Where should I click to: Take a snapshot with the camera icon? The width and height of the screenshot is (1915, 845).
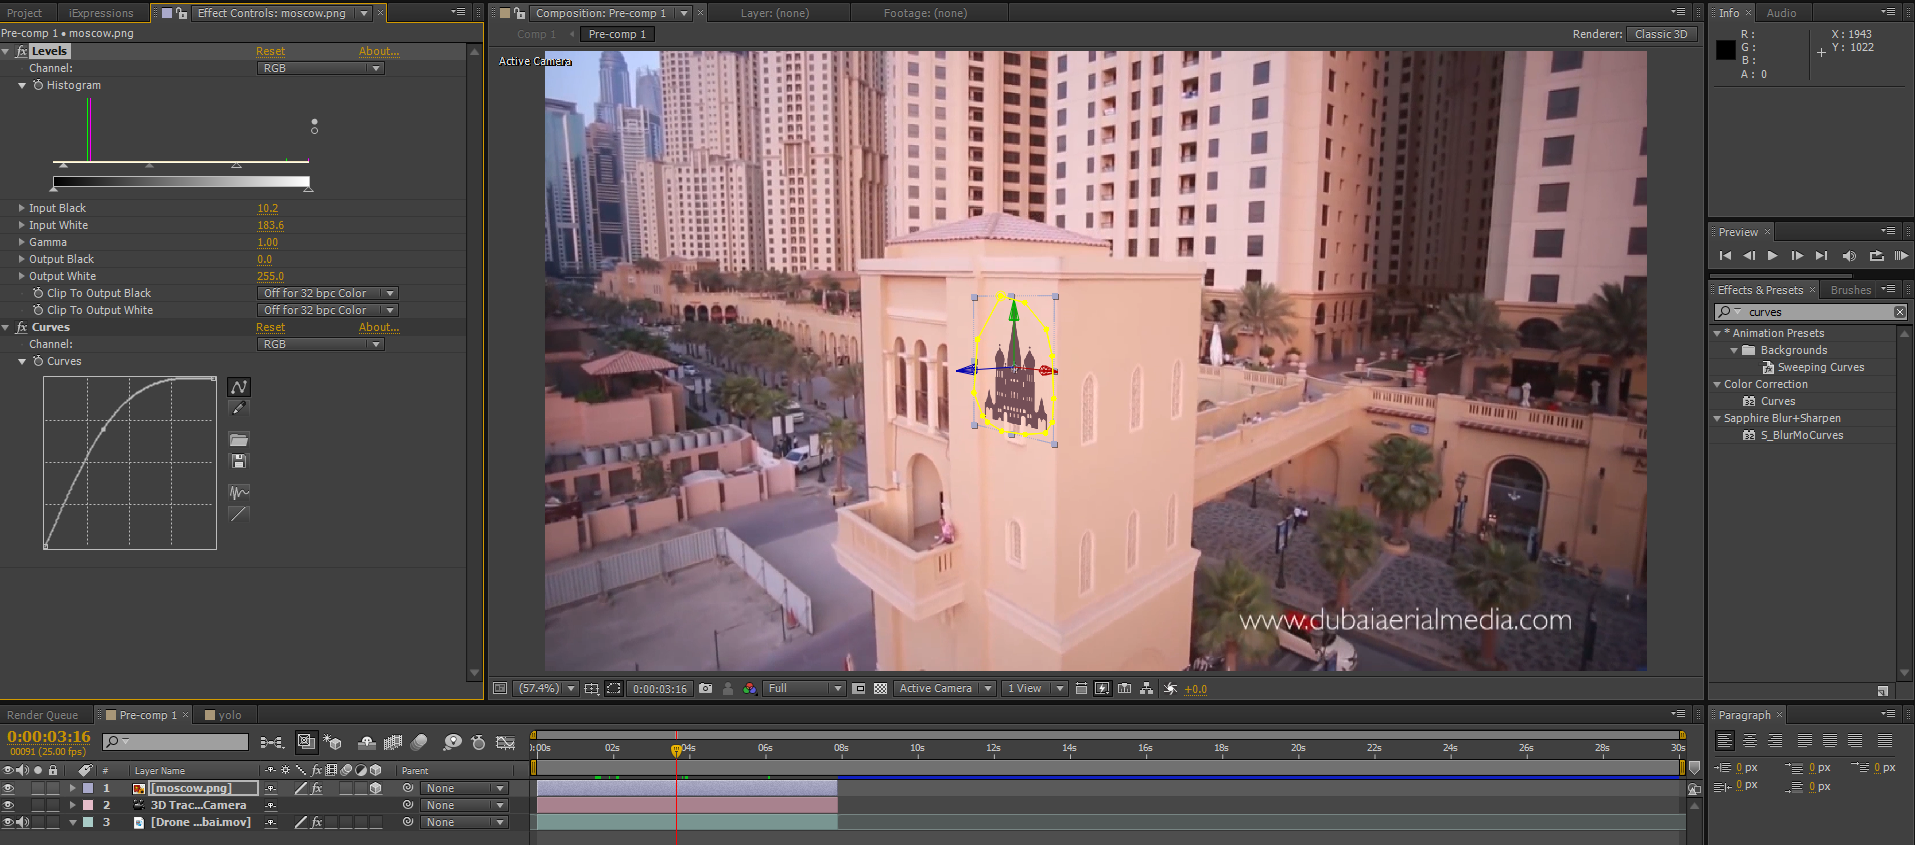(x=706, y=688)
